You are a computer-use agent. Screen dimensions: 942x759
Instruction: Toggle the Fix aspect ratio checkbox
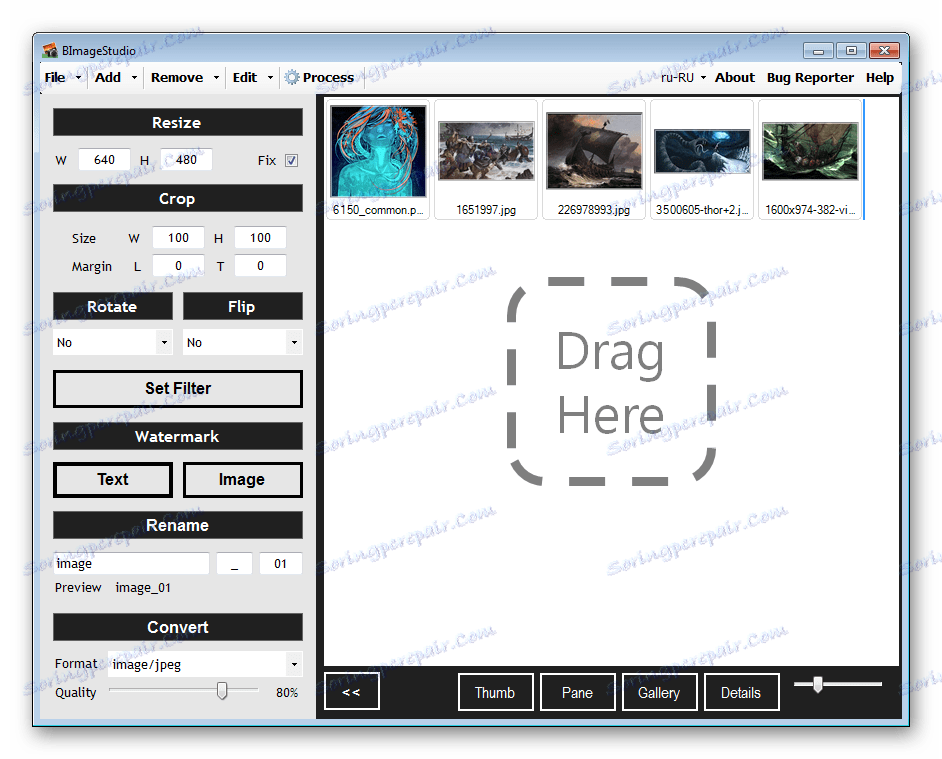[291, 160]
